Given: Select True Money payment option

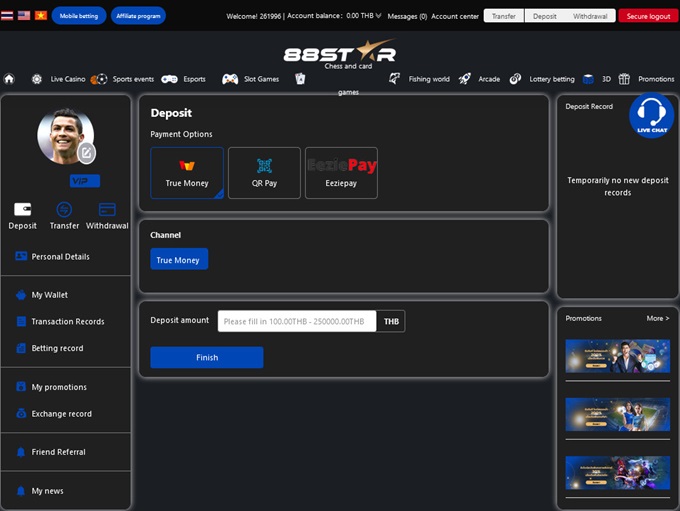Looking at the screenshot, I should point(187,173).
